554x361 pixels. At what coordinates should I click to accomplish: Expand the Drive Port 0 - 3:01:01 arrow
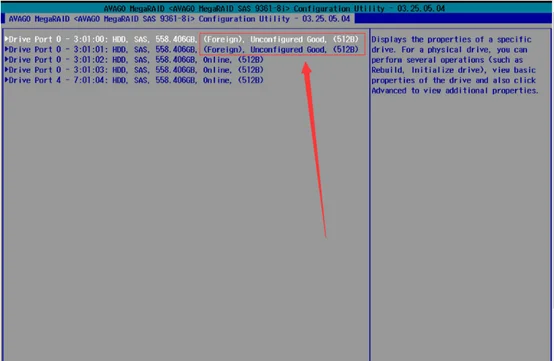(6, 49)
